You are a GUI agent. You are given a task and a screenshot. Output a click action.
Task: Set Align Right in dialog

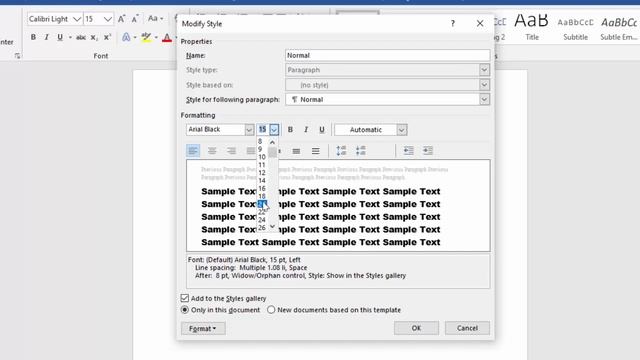coord(231,151)
